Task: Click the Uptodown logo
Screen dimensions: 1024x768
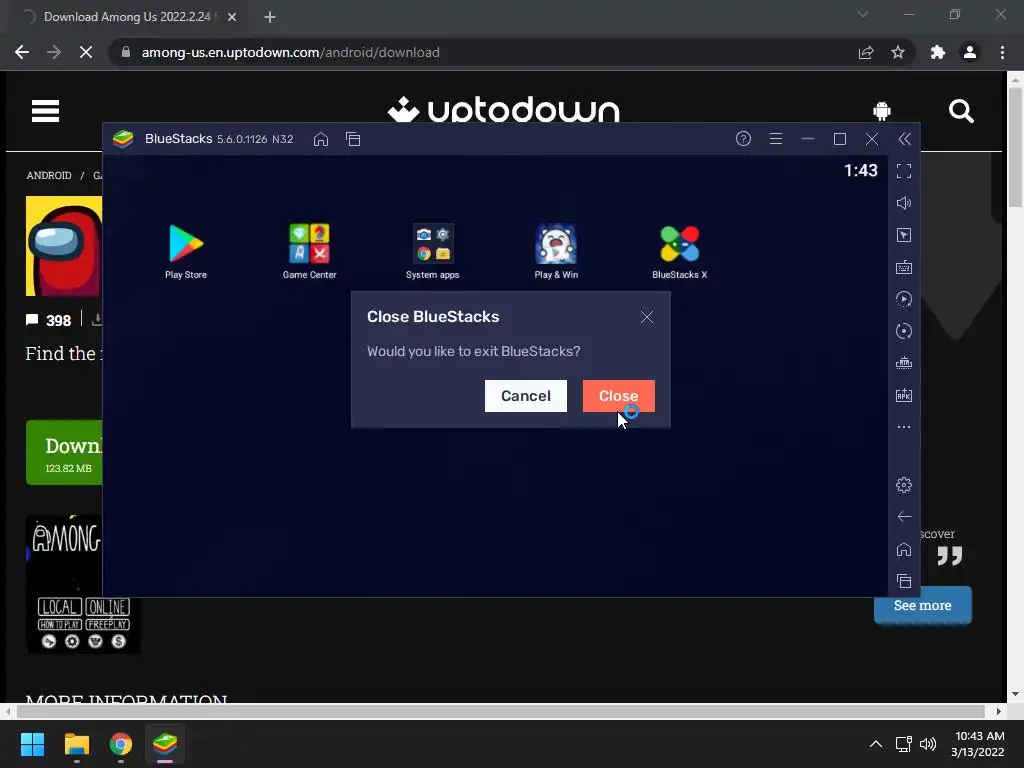Action: [503, 110]
